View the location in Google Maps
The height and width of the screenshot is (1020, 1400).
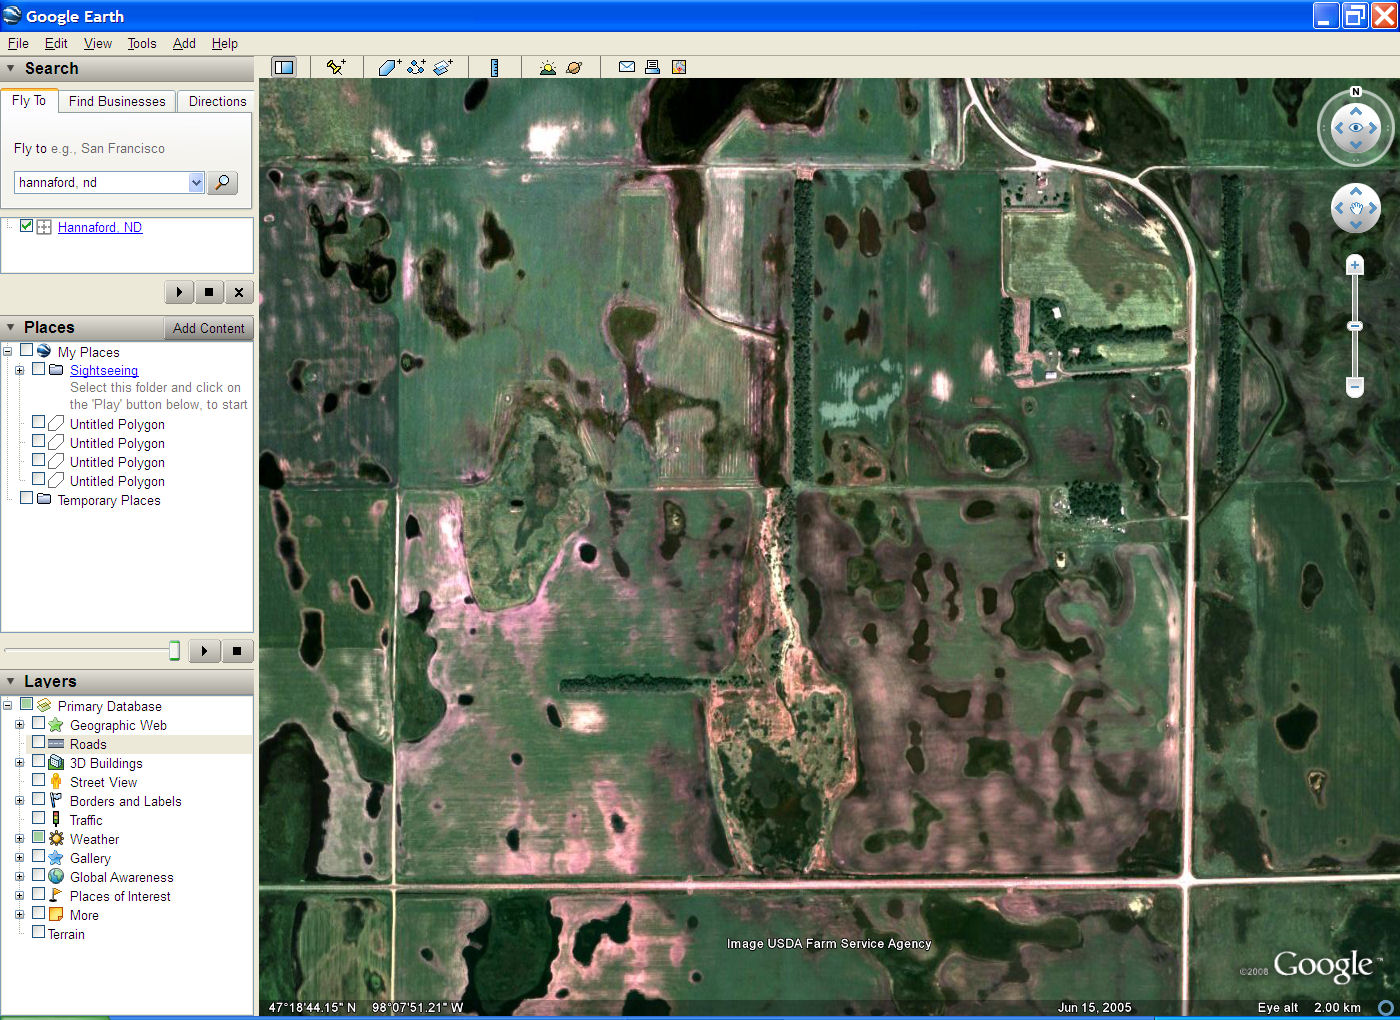point(679,67)
